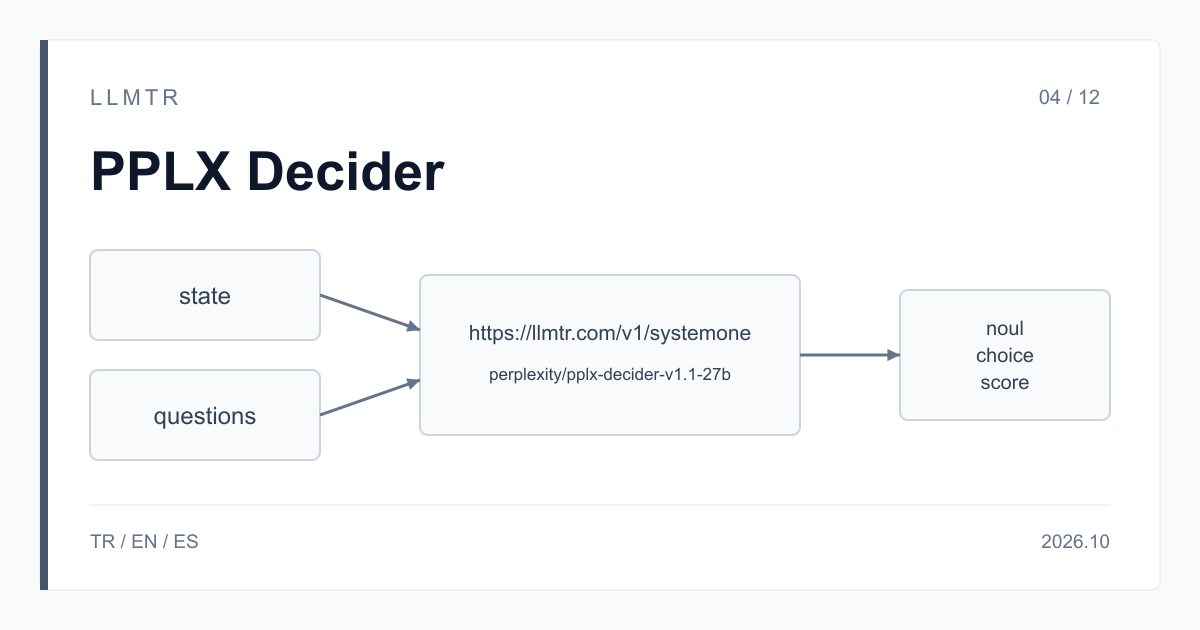Click the choice output label

(x=1004, y=355)
